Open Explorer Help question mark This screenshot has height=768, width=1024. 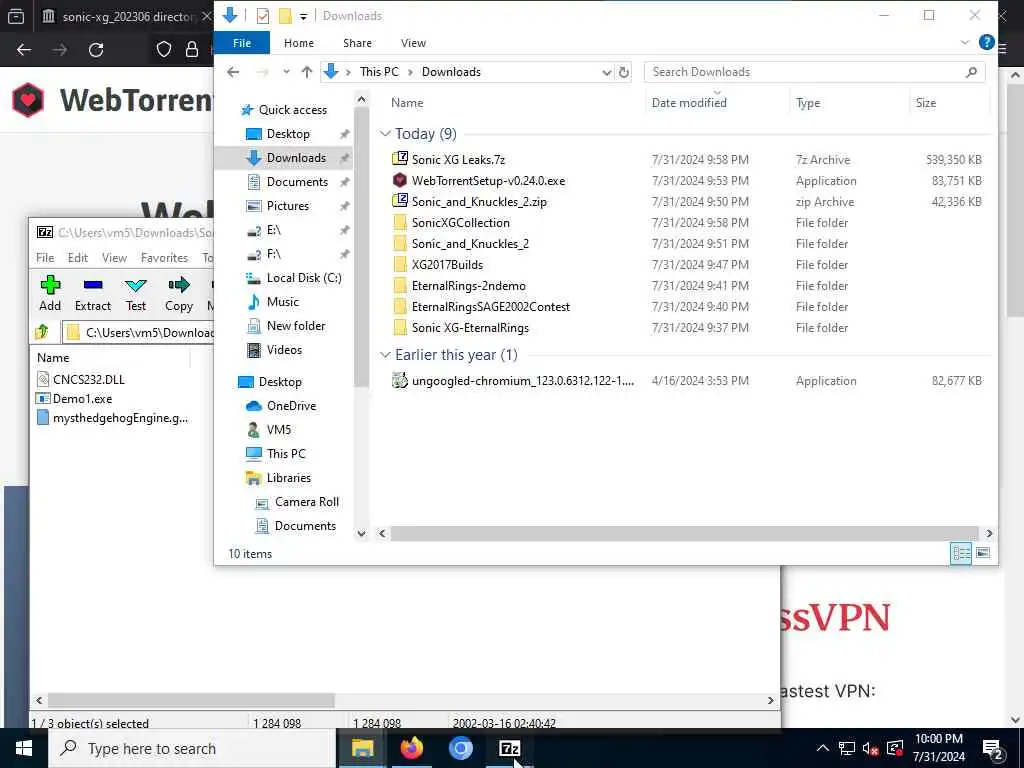point(987,42)
